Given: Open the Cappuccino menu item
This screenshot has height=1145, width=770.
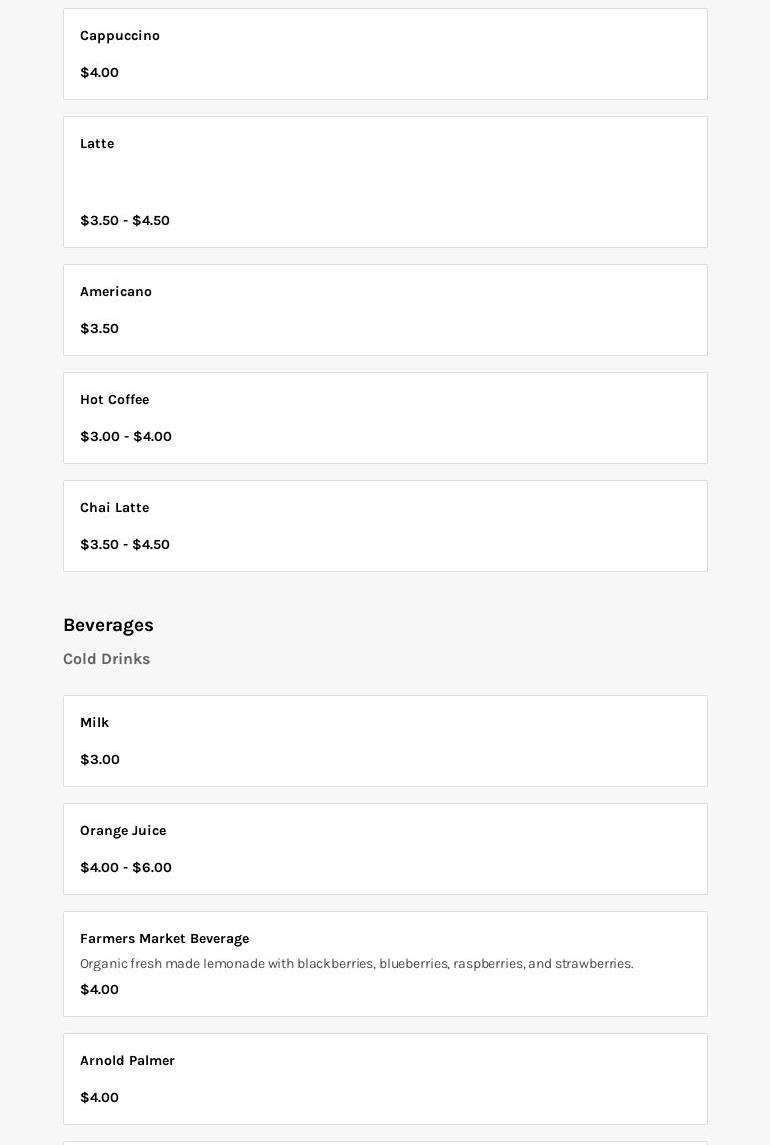Looking at the screenshot, I should [x=120, y=36].
